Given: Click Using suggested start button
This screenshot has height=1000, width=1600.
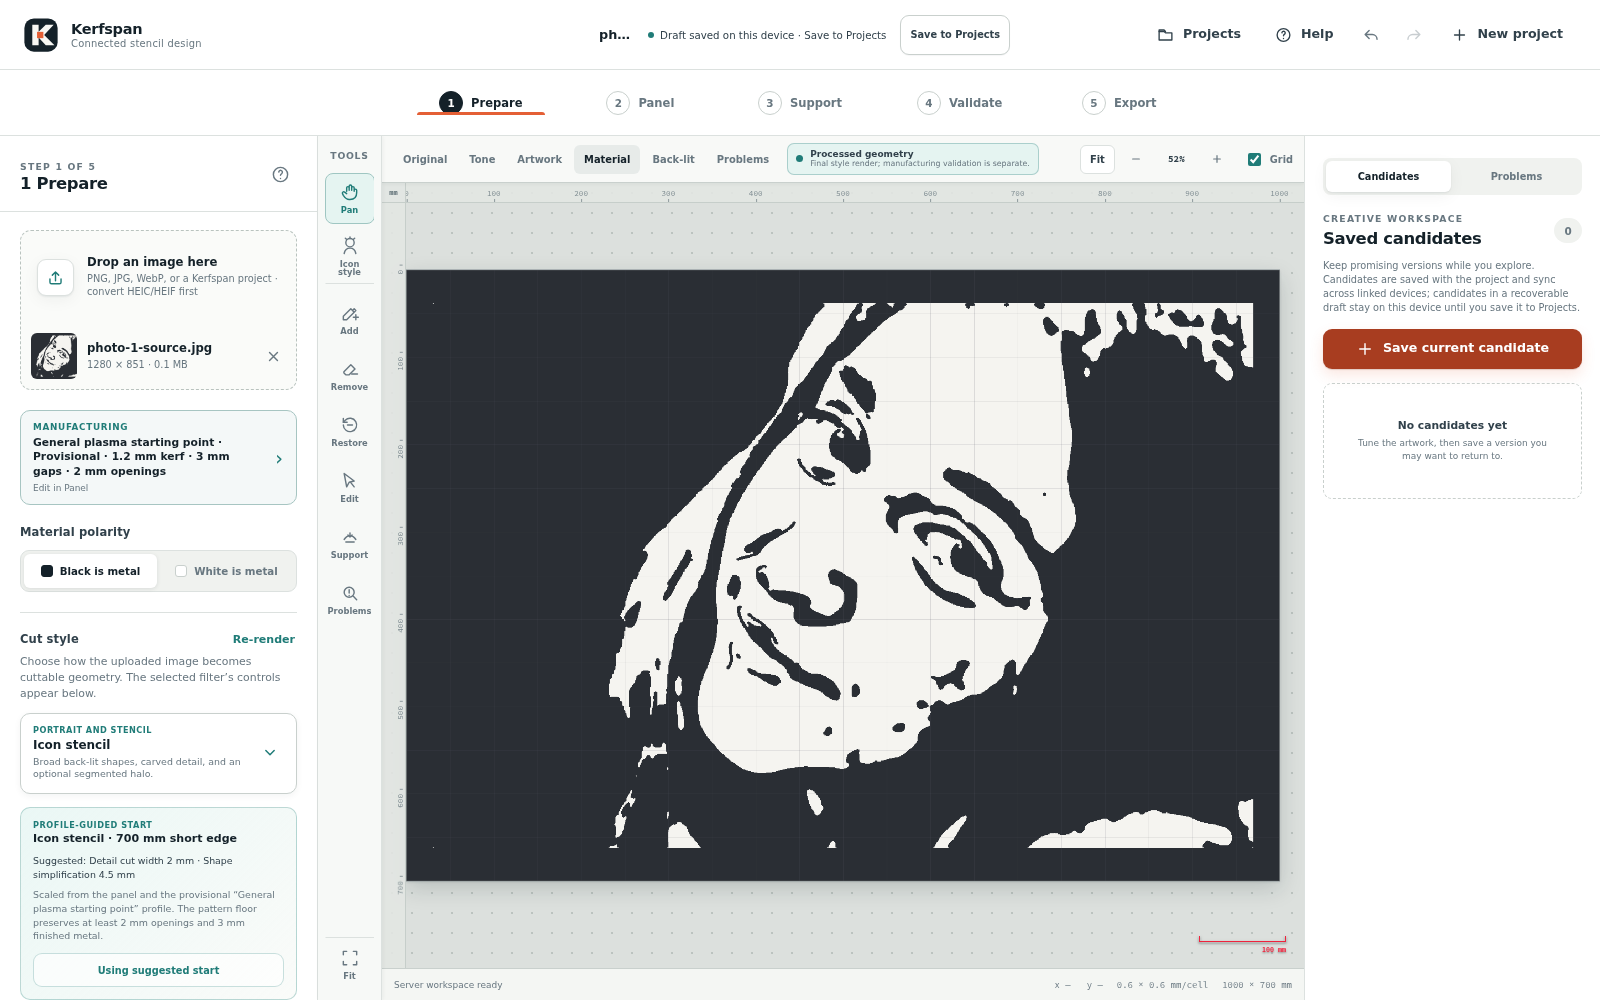Looking at the screenshot, I should coord(158,970).
